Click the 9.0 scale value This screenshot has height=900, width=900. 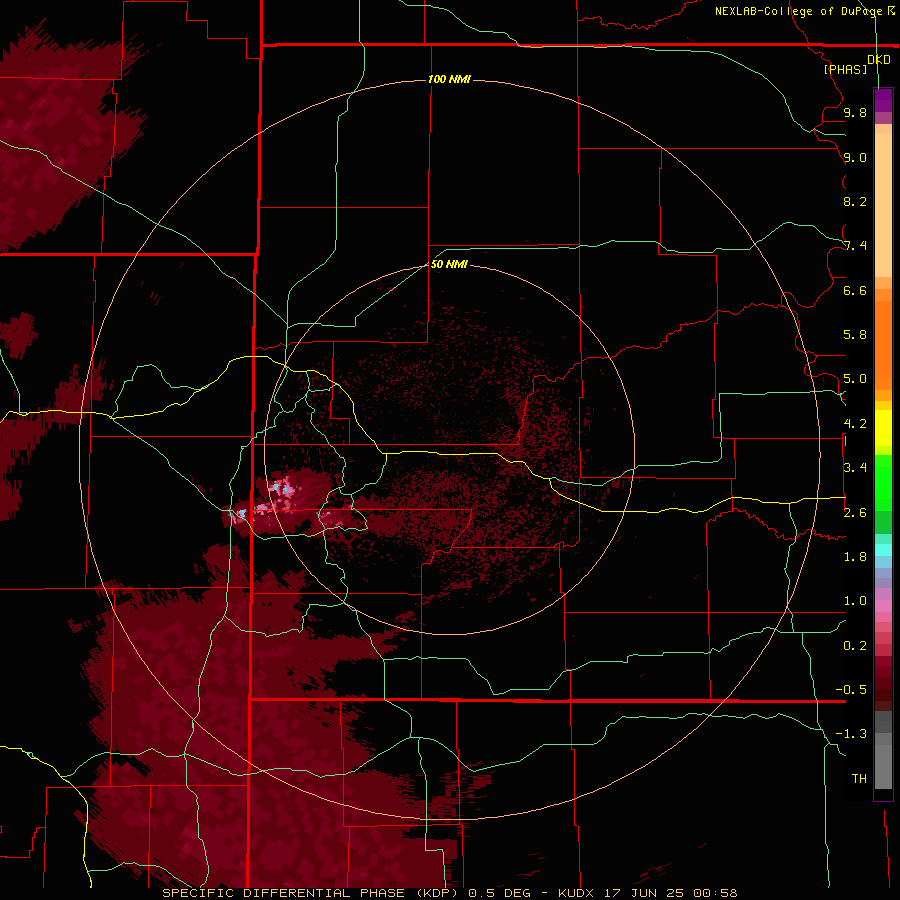(855, 157)
